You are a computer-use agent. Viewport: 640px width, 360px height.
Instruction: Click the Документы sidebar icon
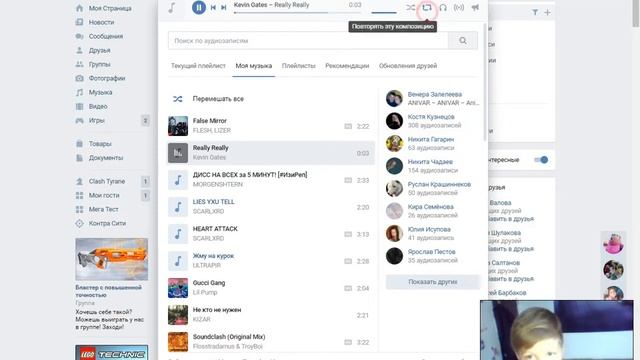[80, 158]
